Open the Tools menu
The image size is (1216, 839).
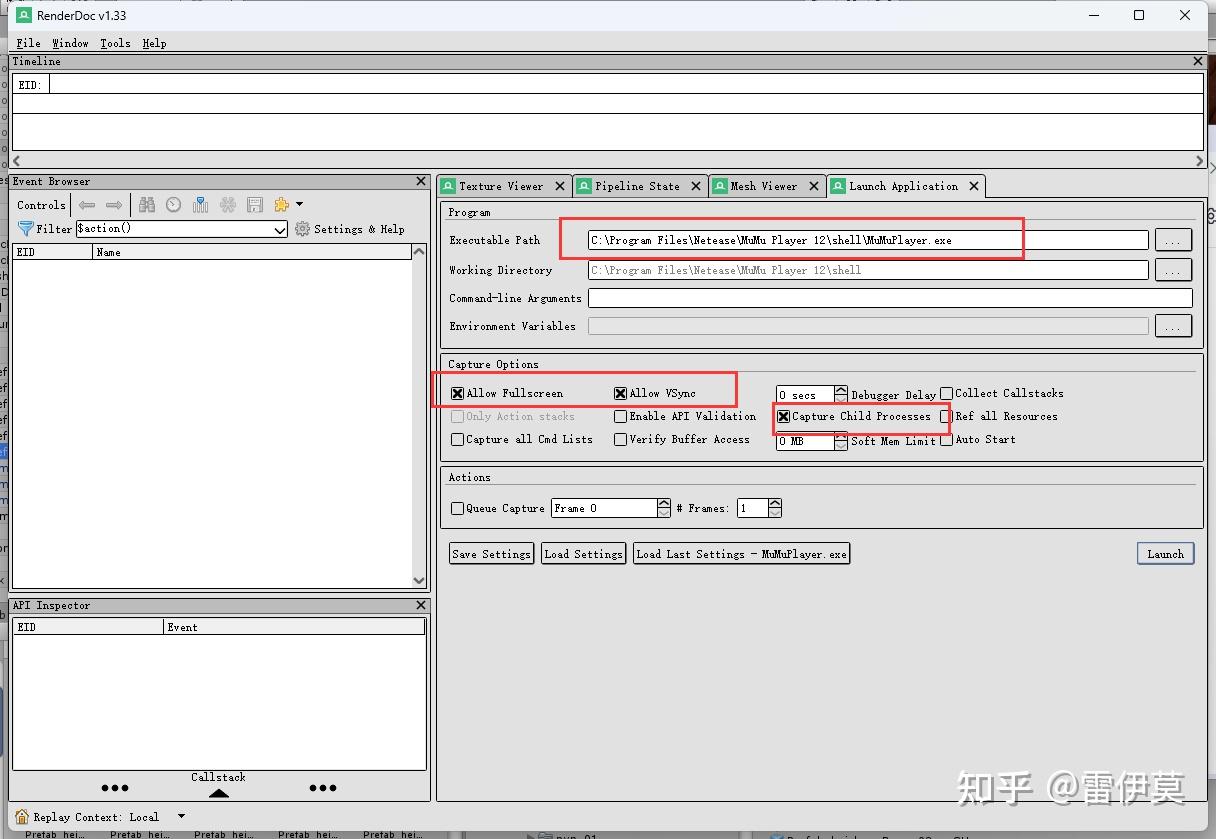coord(115,43)
